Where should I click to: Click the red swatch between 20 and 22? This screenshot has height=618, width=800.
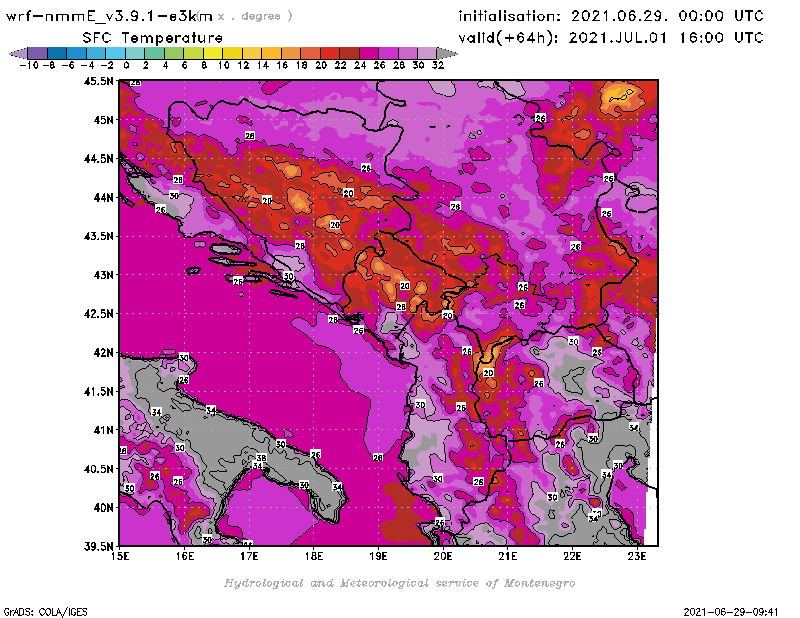coord(330,53)
